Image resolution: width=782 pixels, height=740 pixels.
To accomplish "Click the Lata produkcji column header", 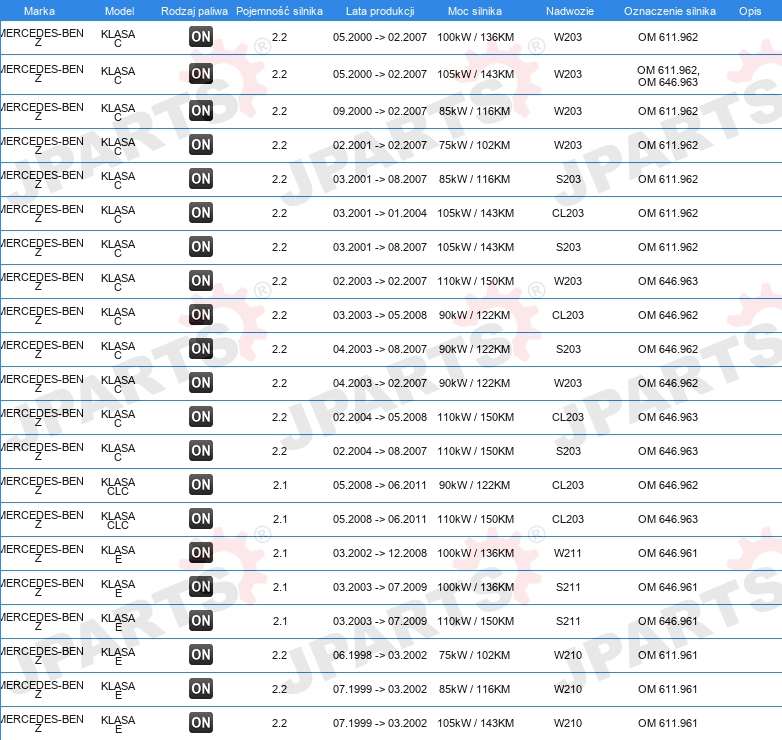I will coord(380,11).
